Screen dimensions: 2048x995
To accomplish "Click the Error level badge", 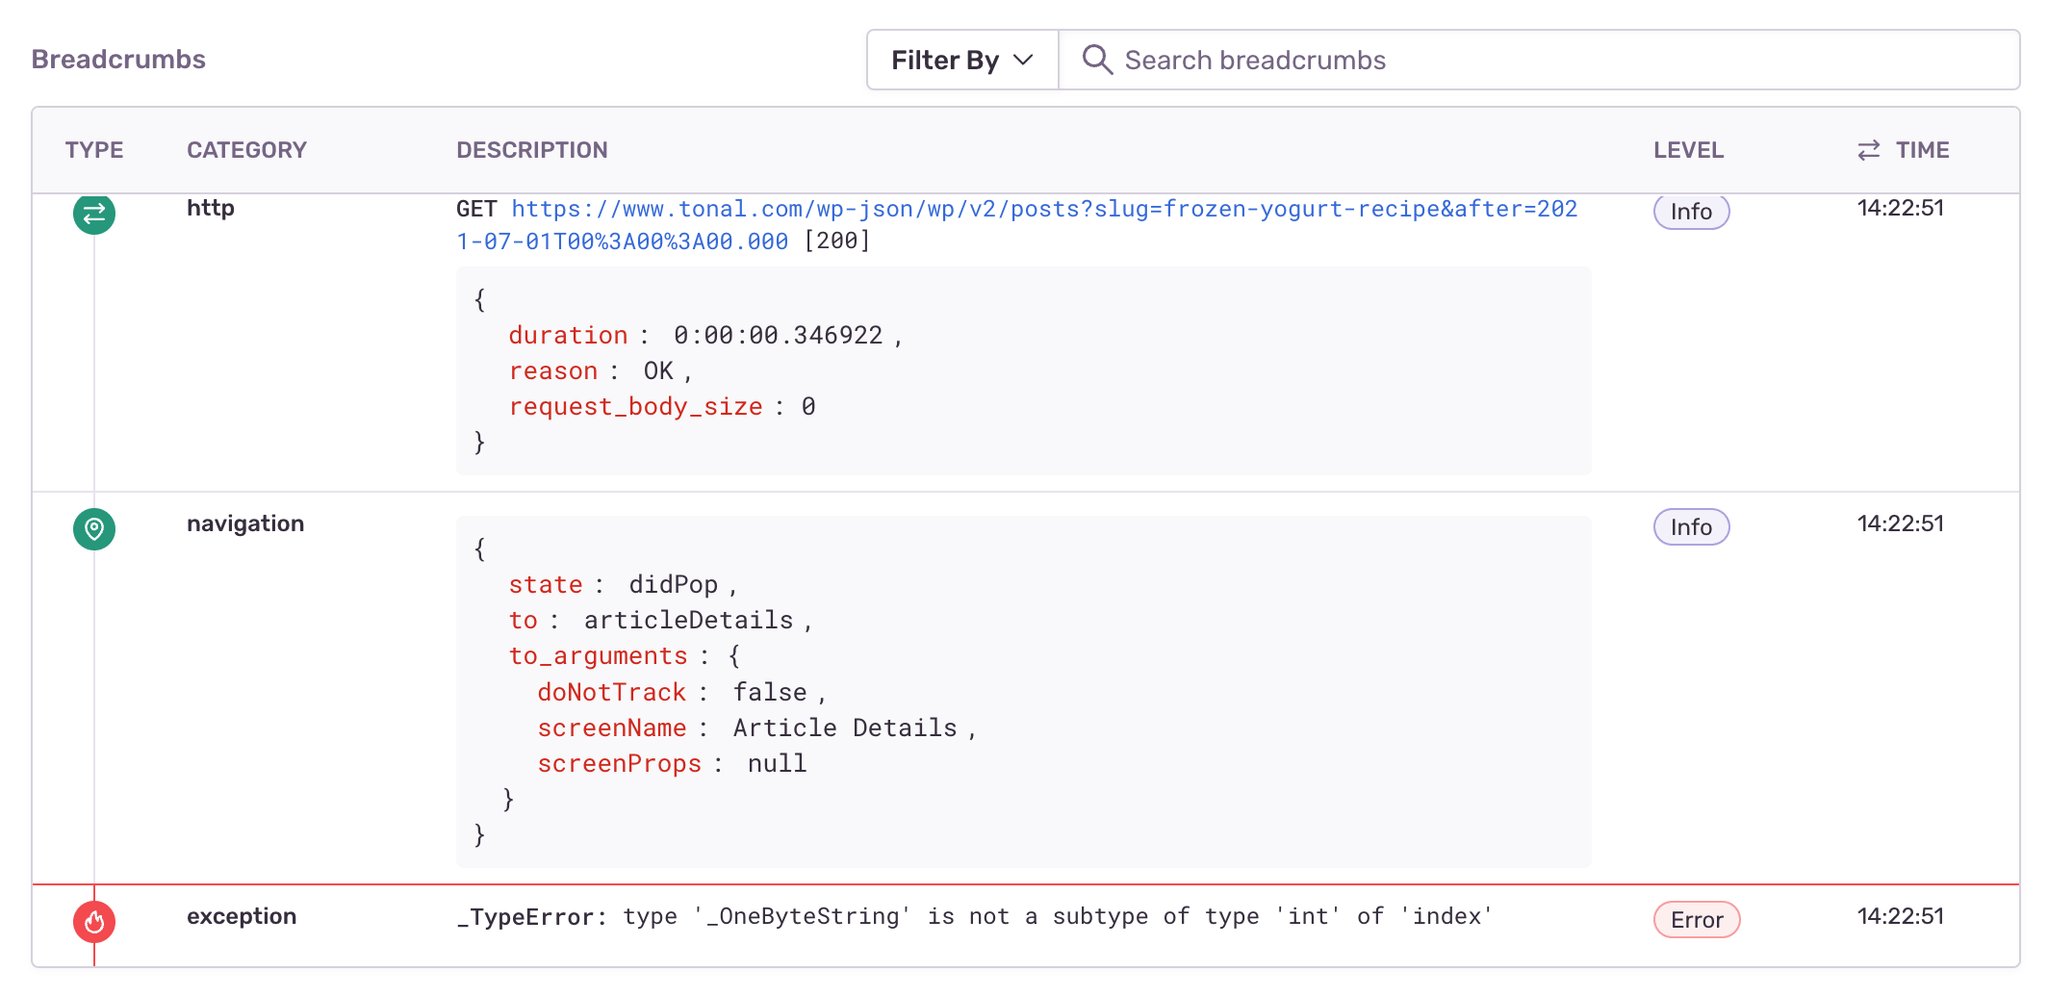I will click(1696, 920).
